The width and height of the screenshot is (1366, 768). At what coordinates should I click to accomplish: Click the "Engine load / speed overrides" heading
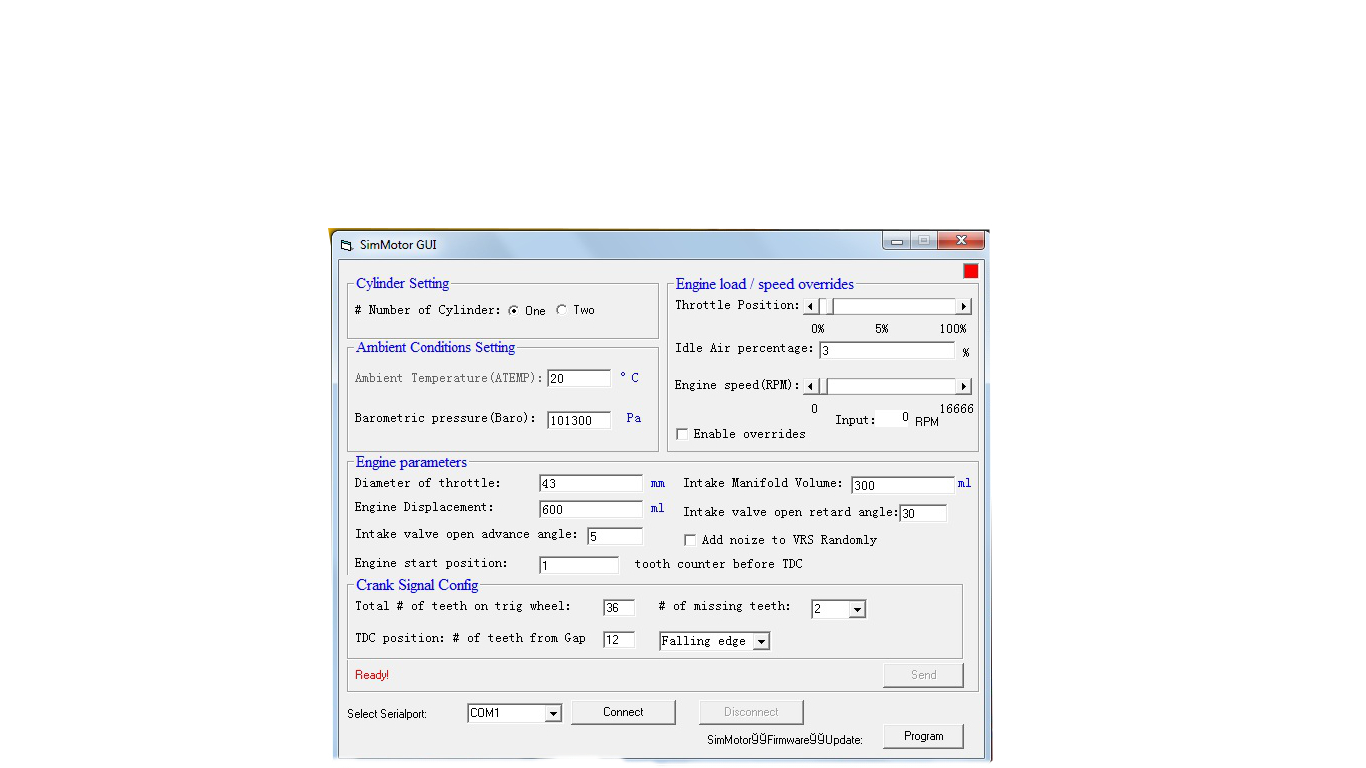[765, 284]
